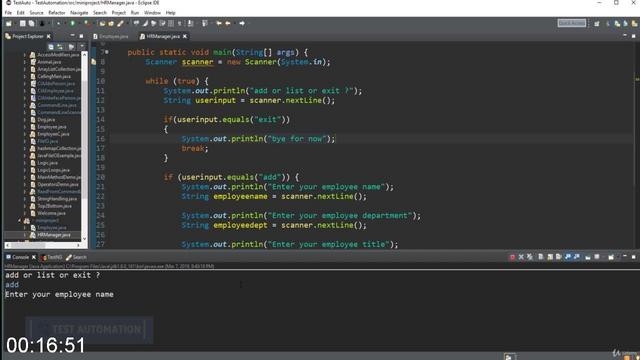Click the Last Edit Location yellow arrow
Screen dimensions: 640x360
[x=219, y=24]
